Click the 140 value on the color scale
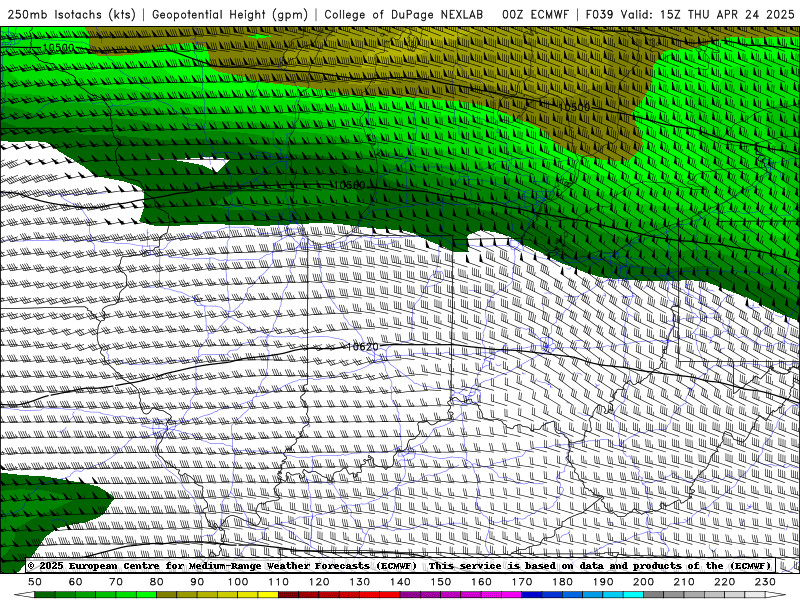 coord(400,582)
